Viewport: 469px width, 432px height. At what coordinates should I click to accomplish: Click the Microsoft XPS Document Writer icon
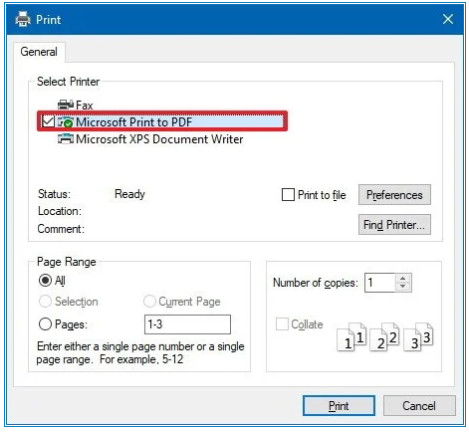66,139
